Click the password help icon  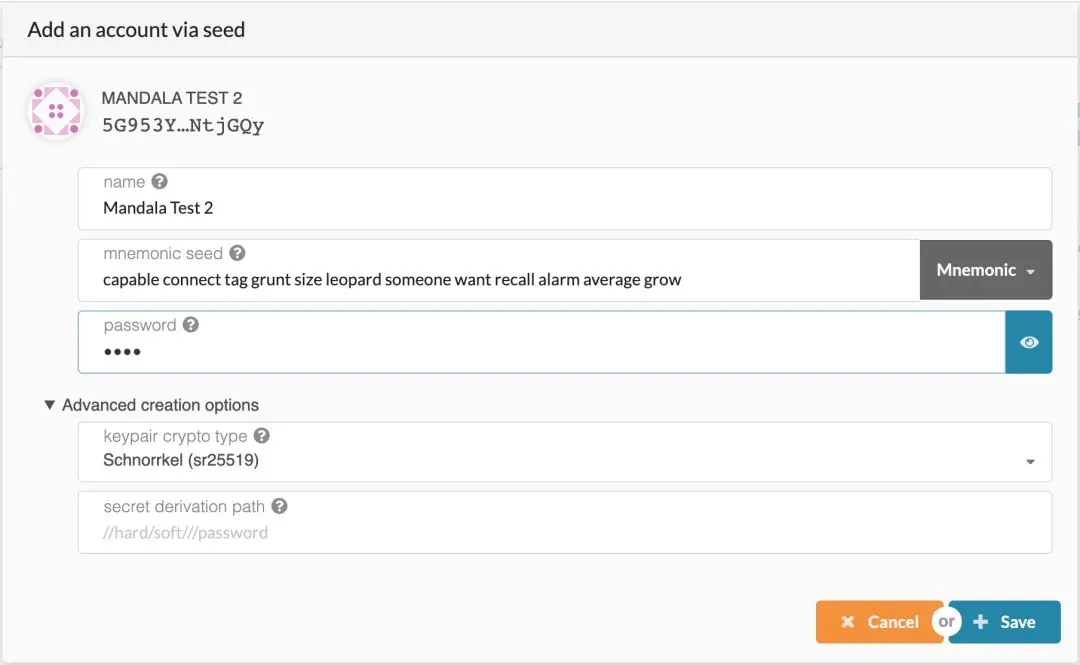190,325
